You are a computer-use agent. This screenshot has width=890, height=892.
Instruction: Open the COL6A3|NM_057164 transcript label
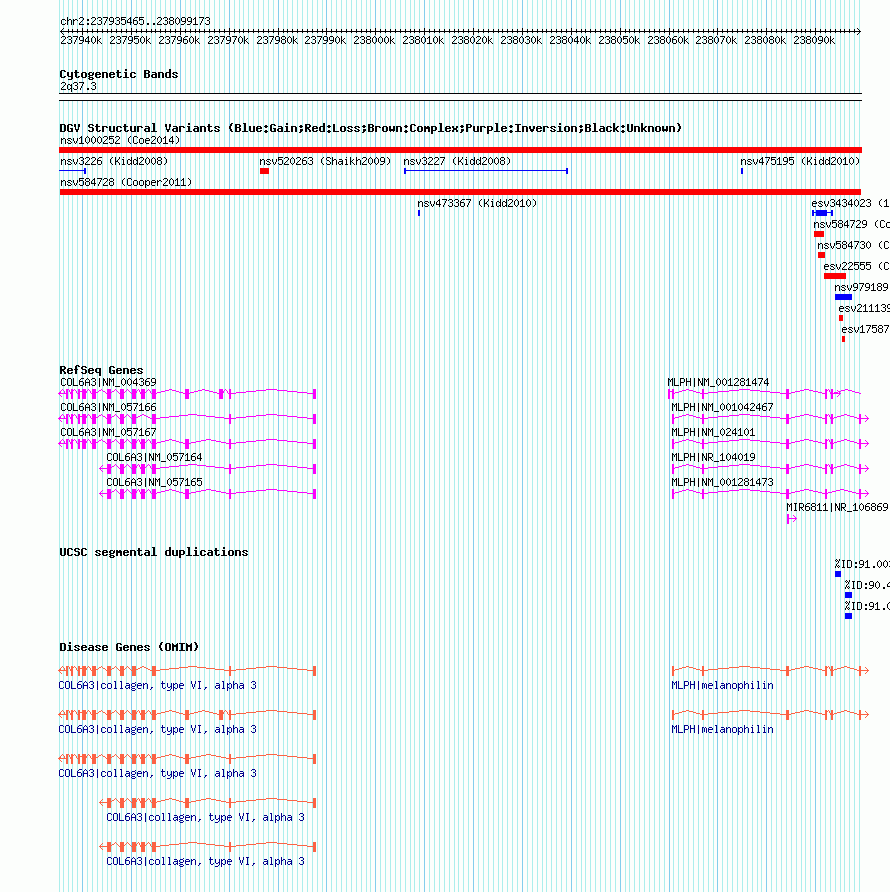[x=154, y=458]
